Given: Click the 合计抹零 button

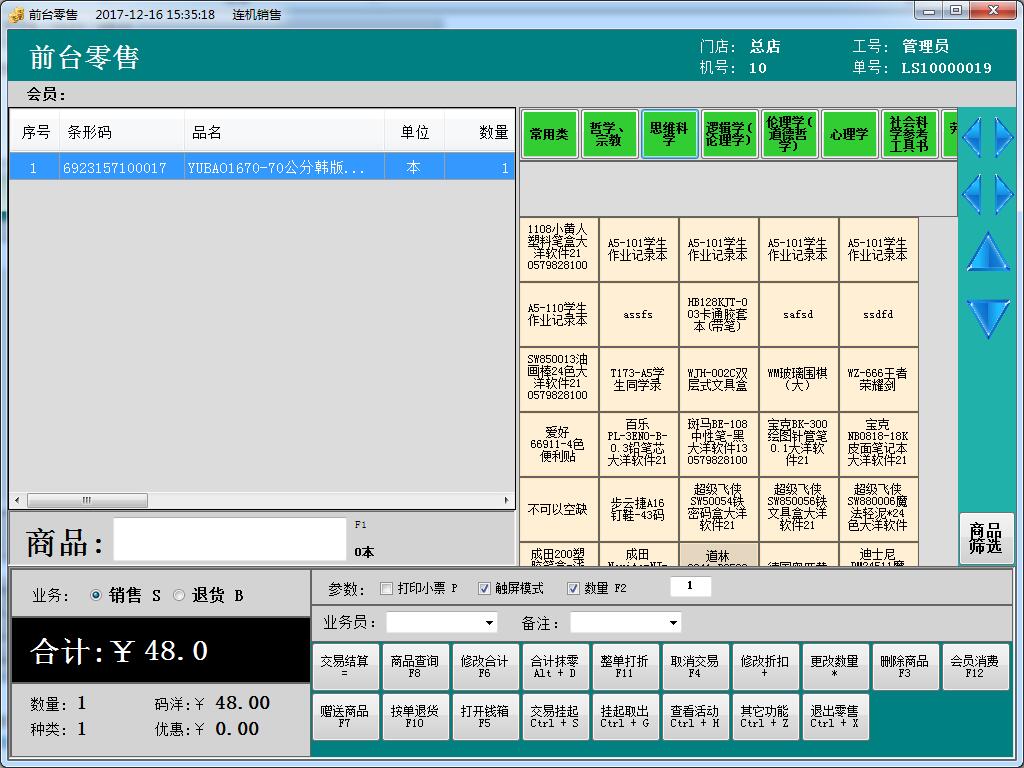Looking at the screenshot, I should point(555,667).
